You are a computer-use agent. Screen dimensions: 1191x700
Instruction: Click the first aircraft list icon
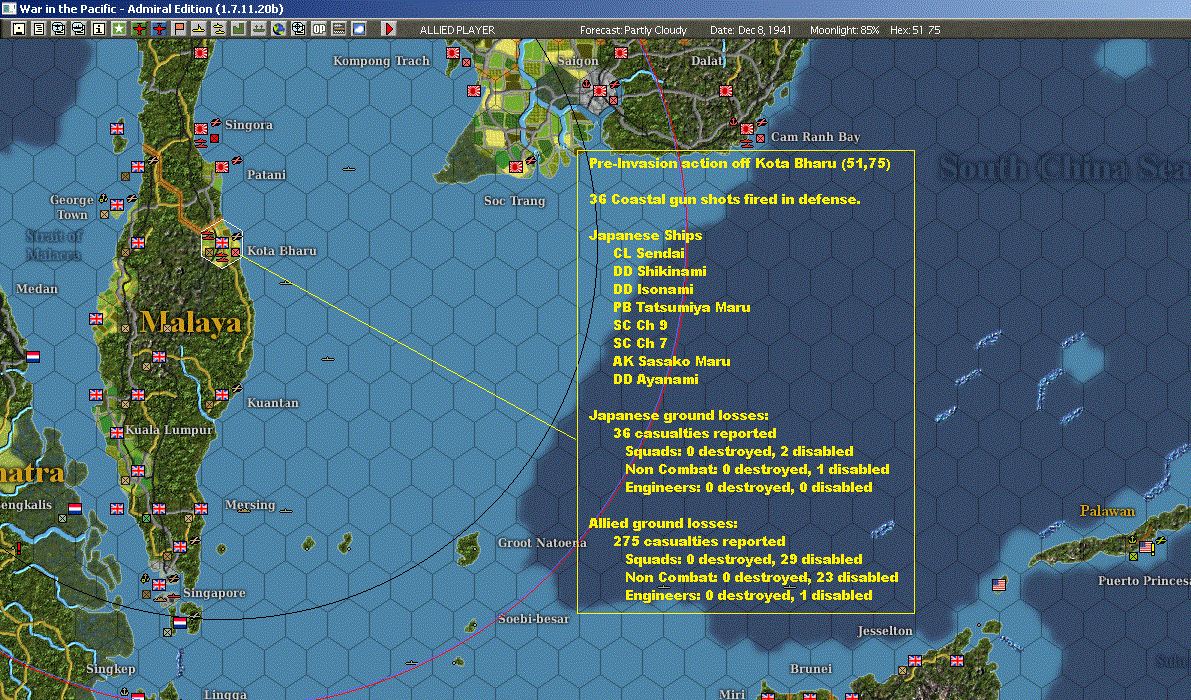point(58,29)
